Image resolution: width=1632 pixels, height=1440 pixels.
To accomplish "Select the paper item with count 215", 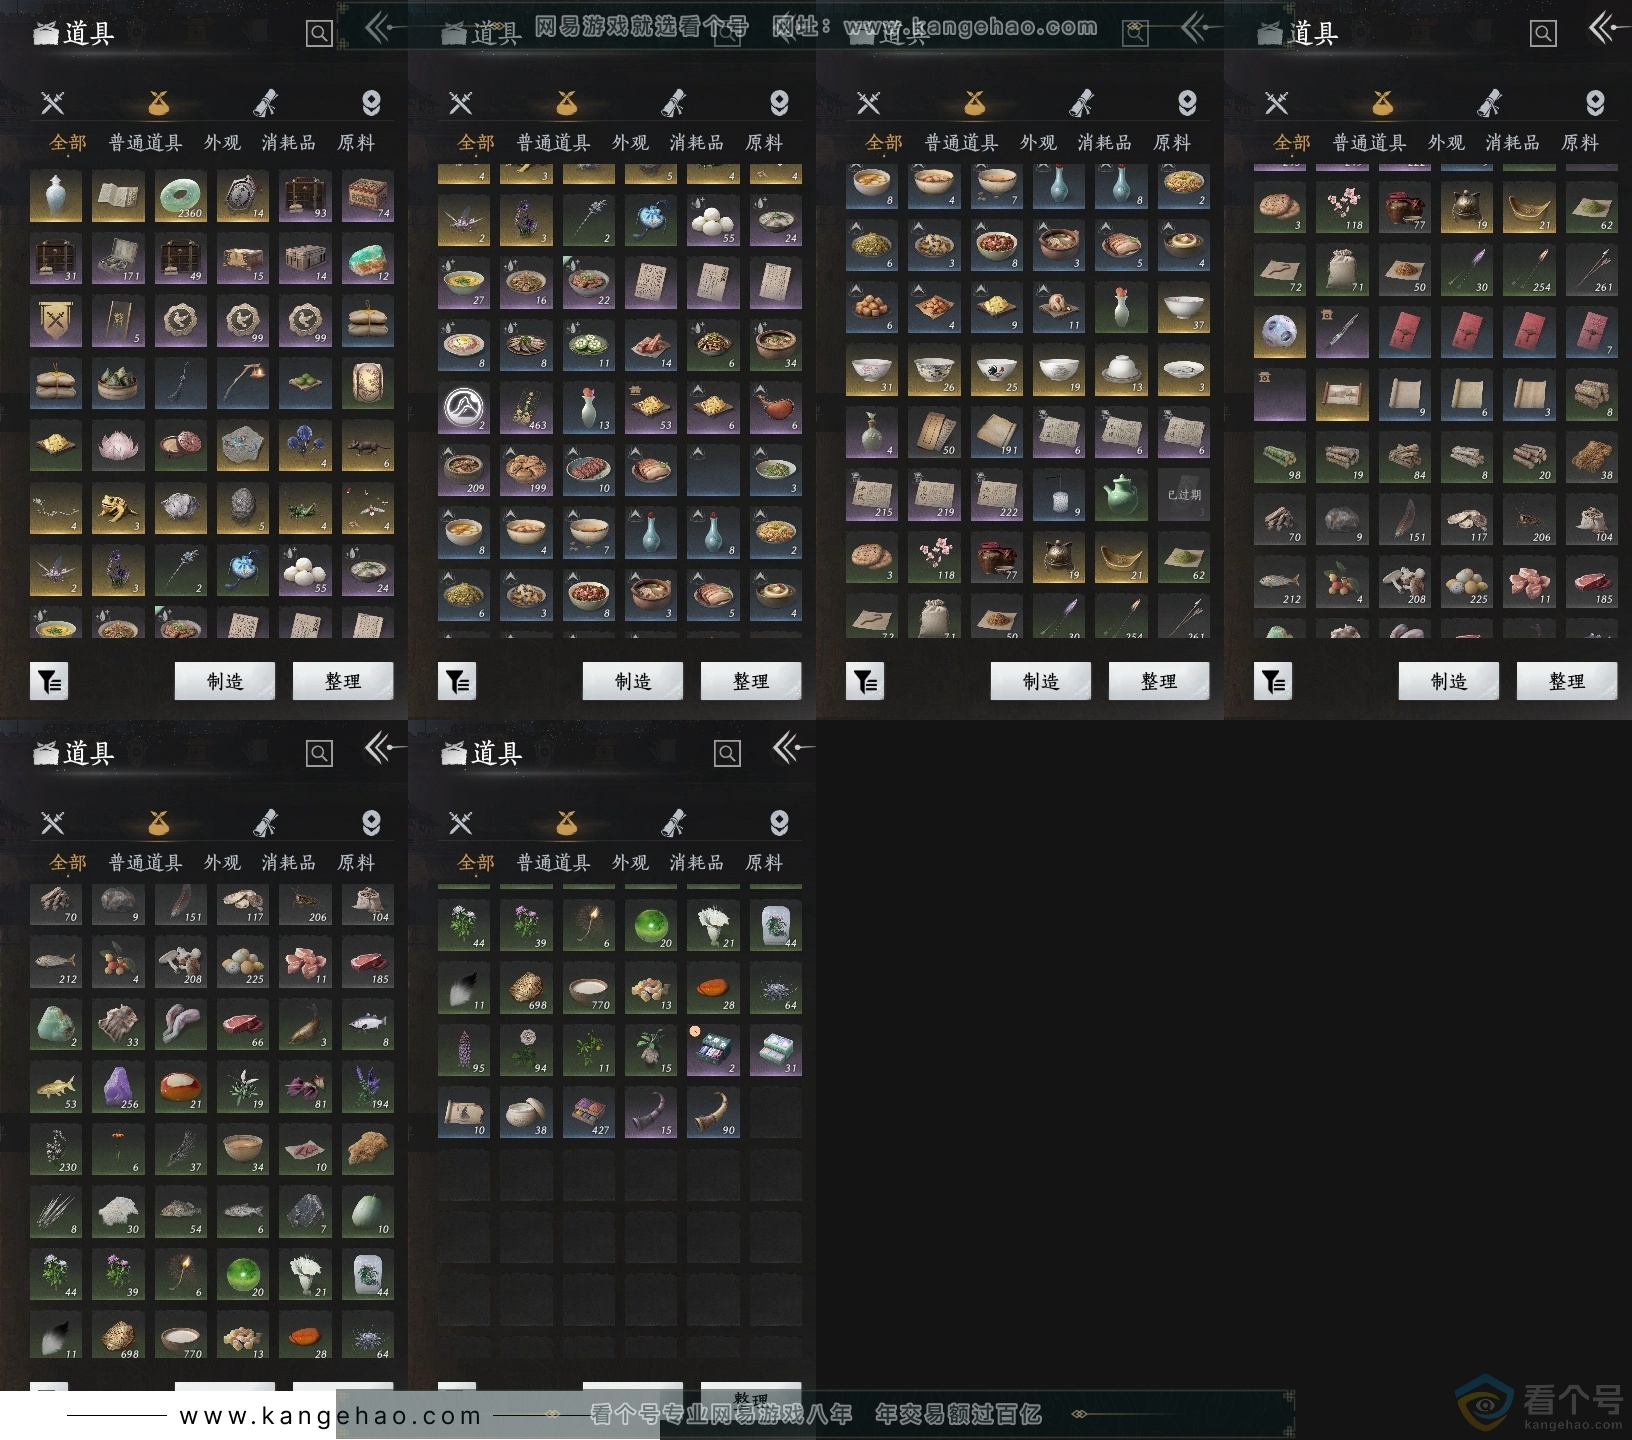I will point(872,495).
